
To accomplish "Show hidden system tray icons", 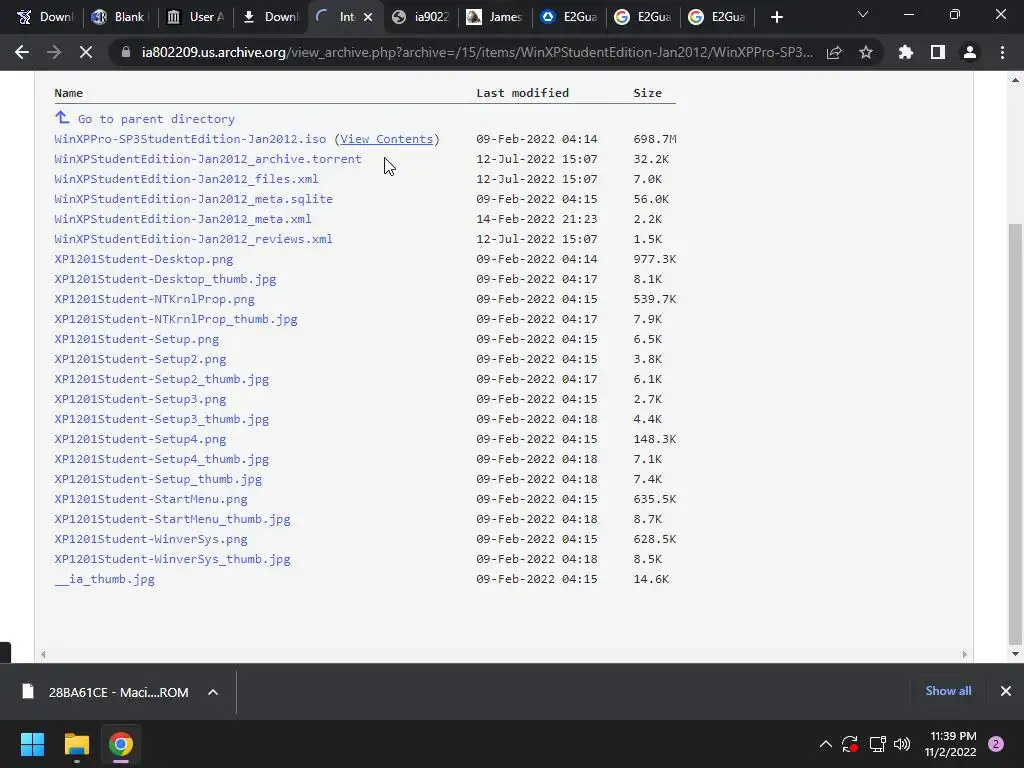I will (825, 744).
